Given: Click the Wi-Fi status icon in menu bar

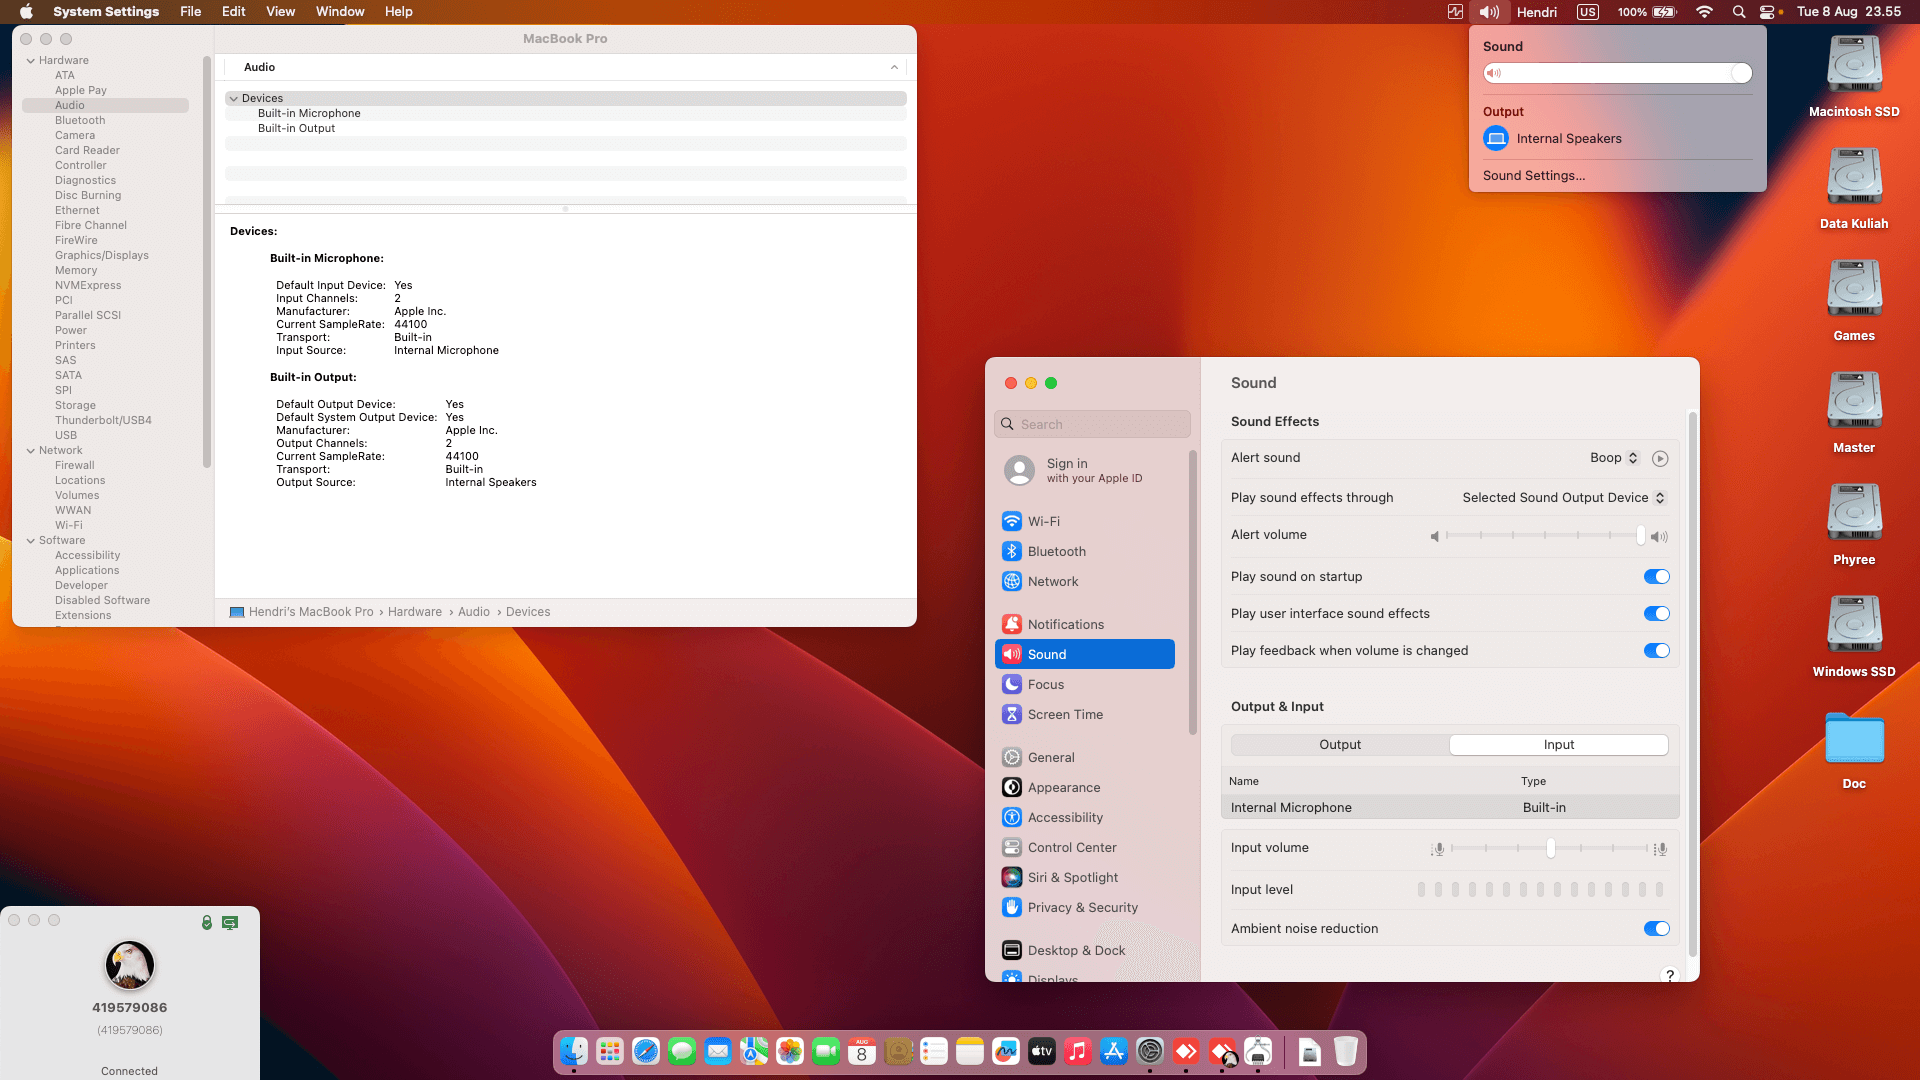Looking at the screenshot, I should pyautogui.click(x=1704, y=12).
